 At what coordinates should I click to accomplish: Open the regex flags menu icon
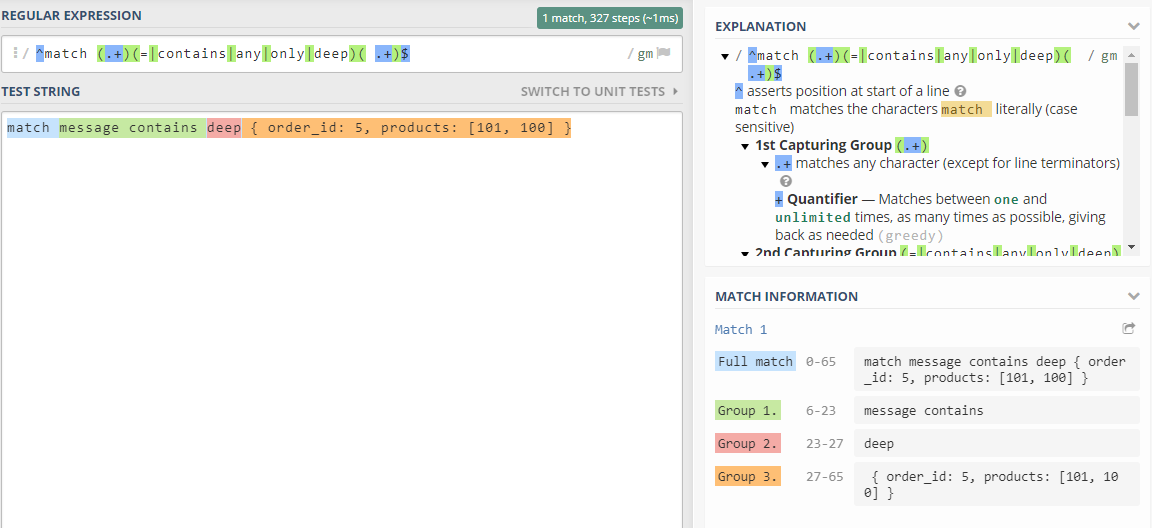click(663, 54)
